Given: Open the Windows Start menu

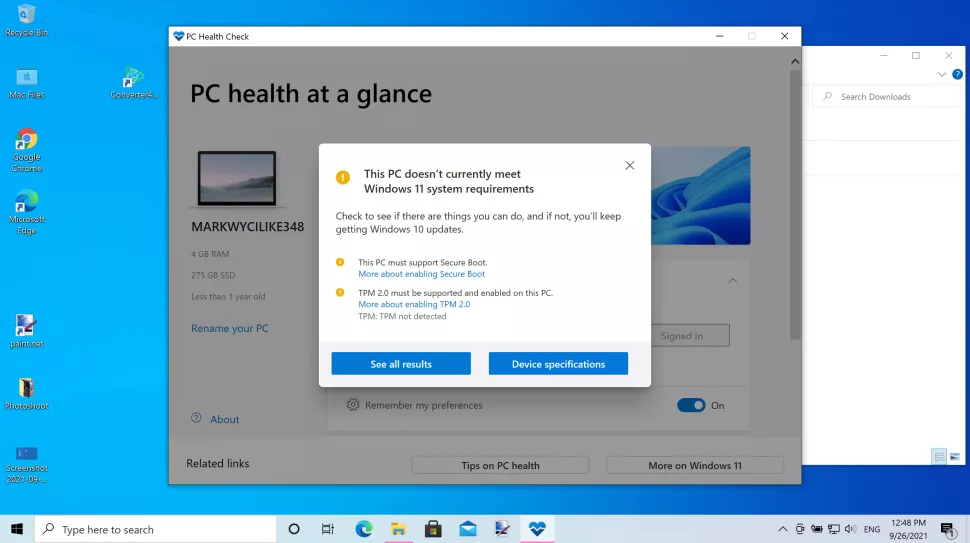Looking at the screenshot, I should tap(17, 529).
